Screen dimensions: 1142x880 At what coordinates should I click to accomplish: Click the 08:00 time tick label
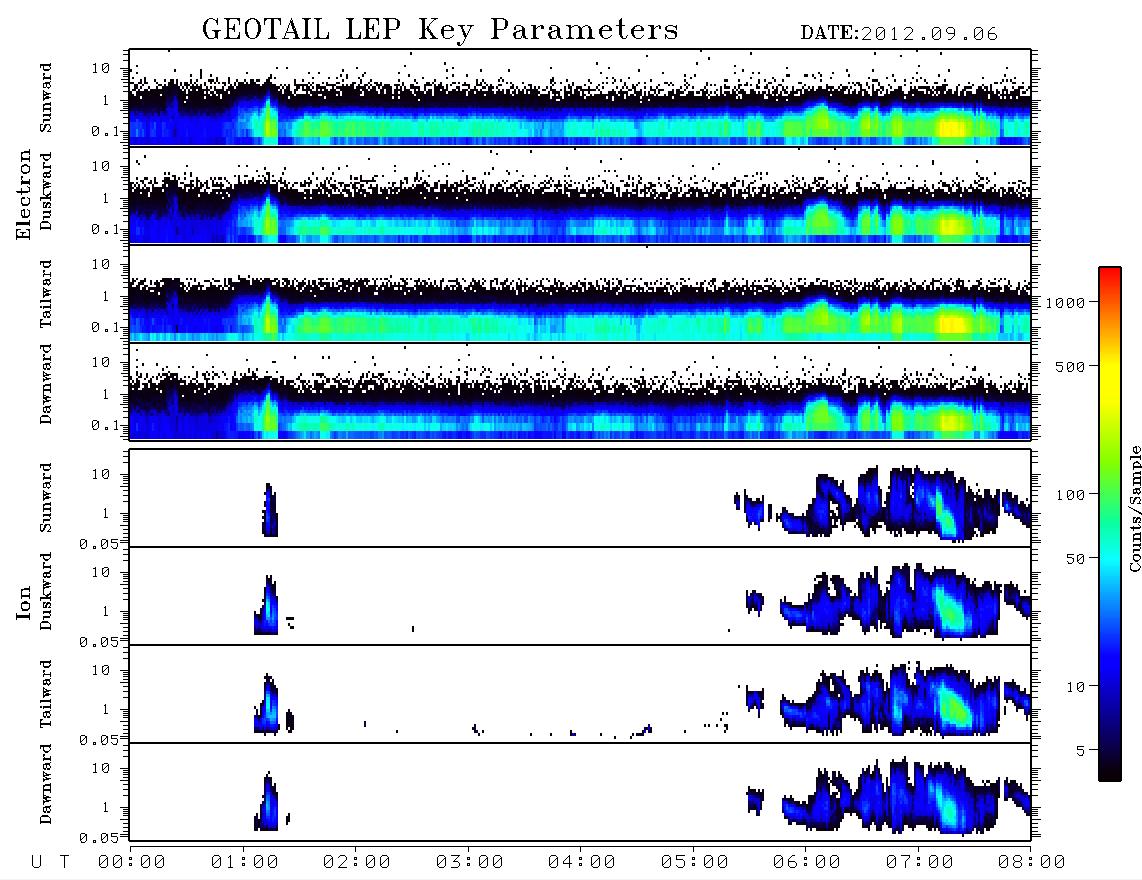[1032, 862]
